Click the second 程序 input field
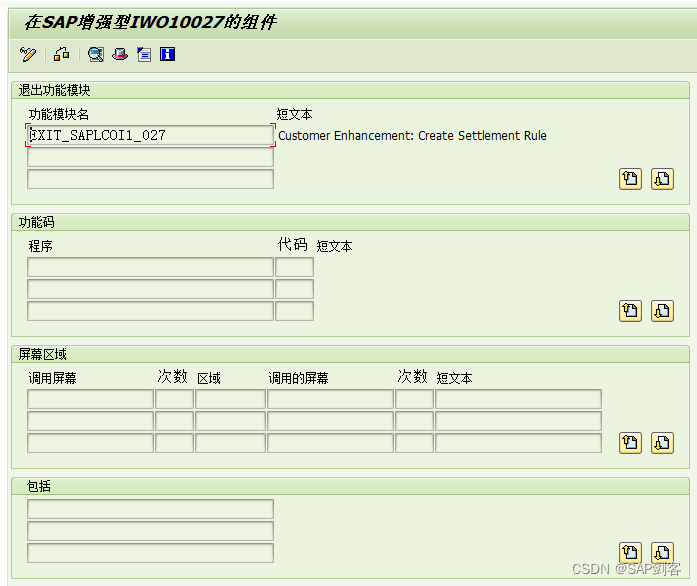The image size is (697, 586). click(150, 289)
